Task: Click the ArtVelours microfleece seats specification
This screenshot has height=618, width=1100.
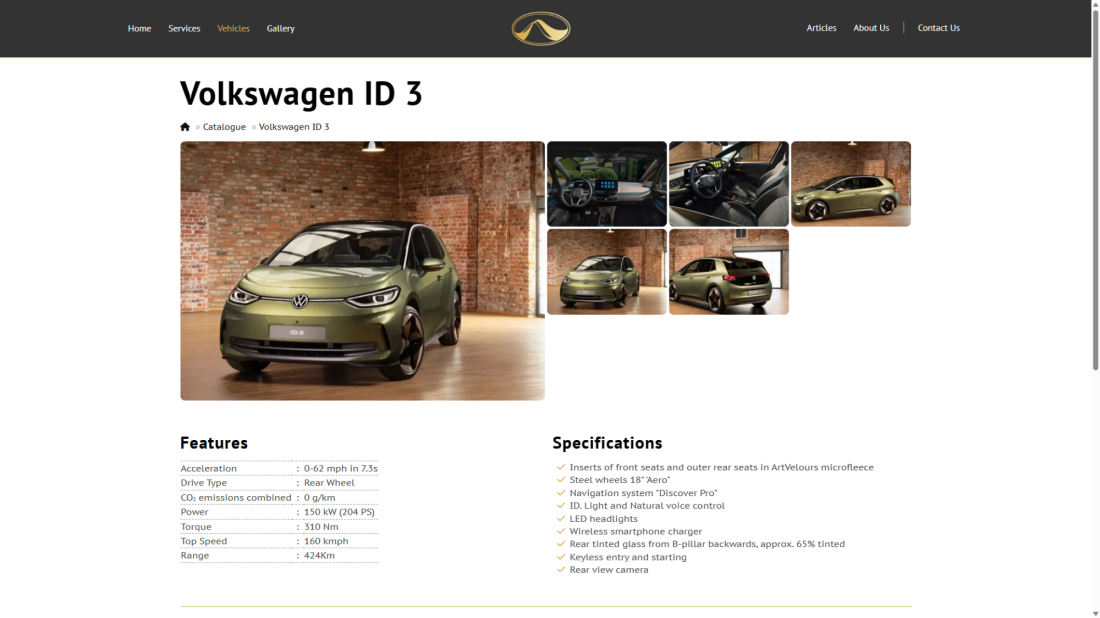Action: point(721,467)
